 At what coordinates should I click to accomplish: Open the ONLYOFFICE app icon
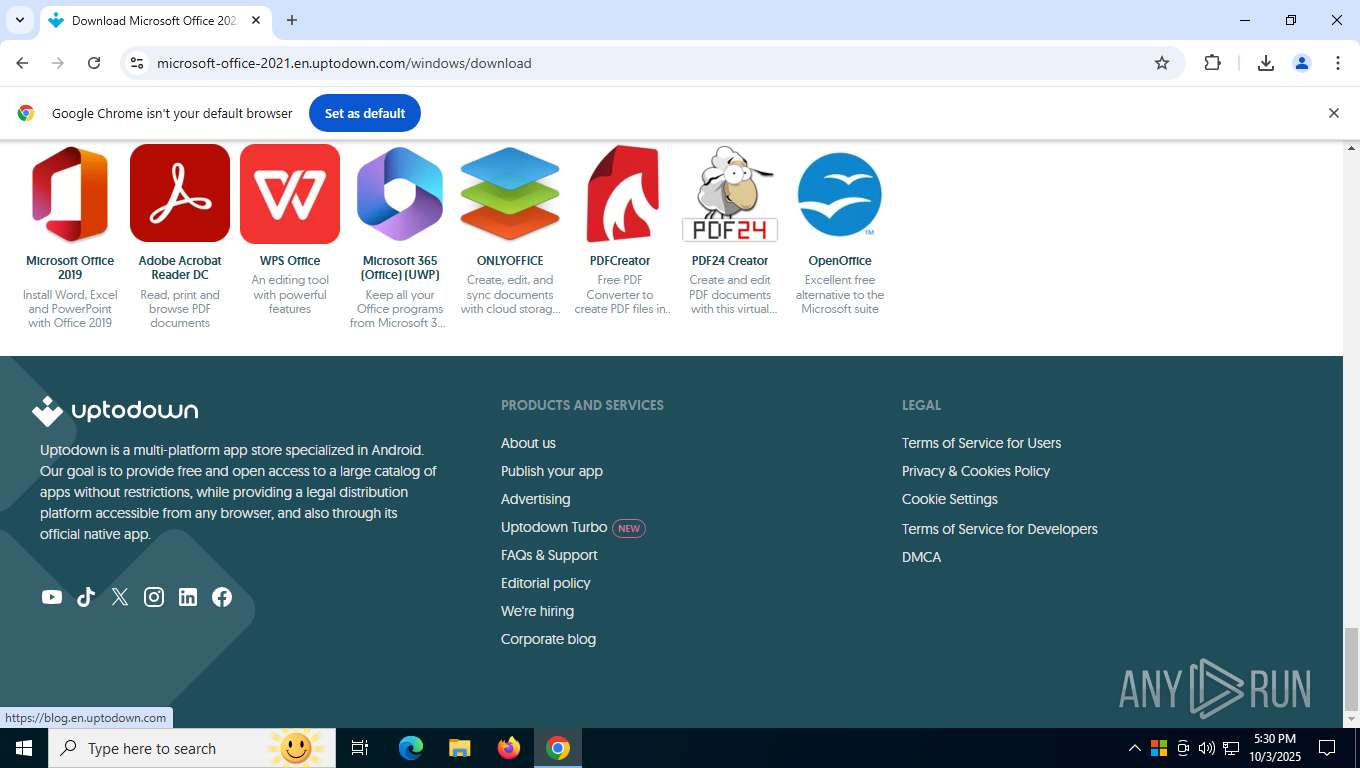[x=510, y=193]
